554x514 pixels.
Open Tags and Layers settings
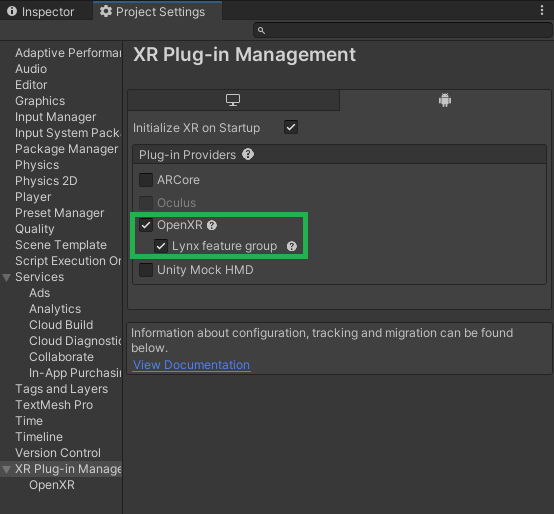[61, 389]
